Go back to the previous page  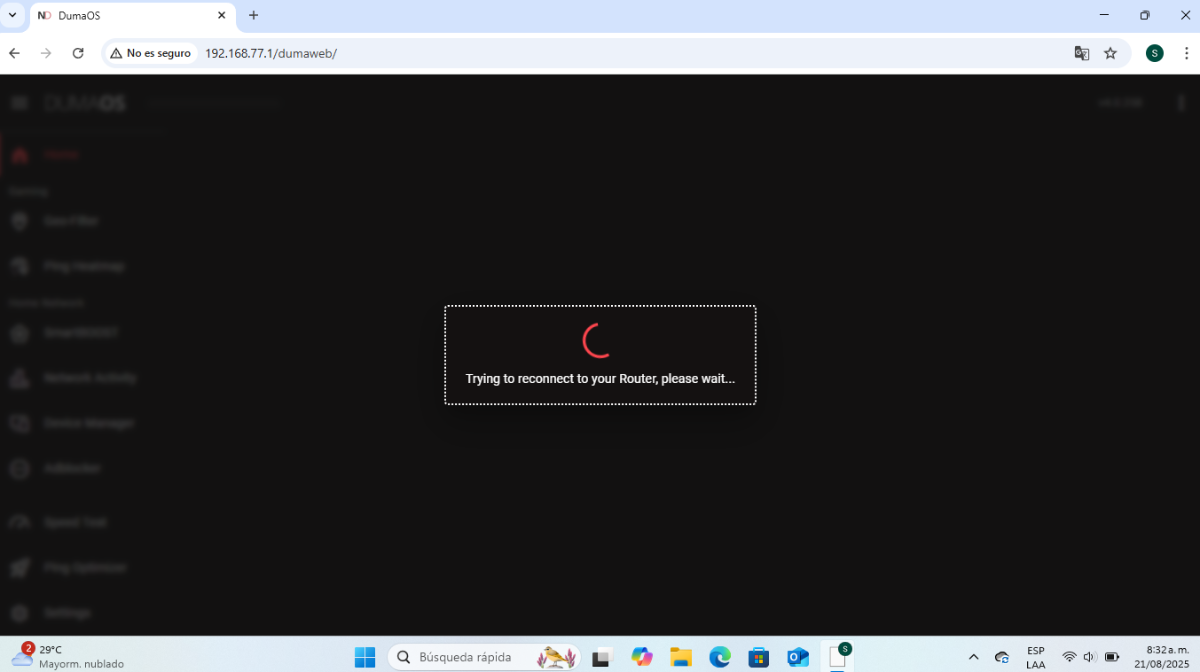click(15, 53)
